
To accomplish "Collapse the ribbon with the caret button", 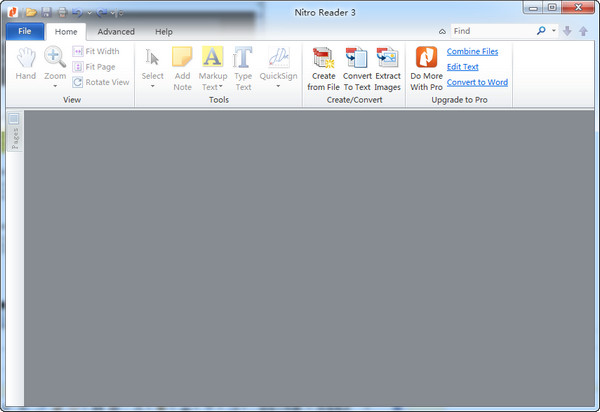I will point(442,32).
